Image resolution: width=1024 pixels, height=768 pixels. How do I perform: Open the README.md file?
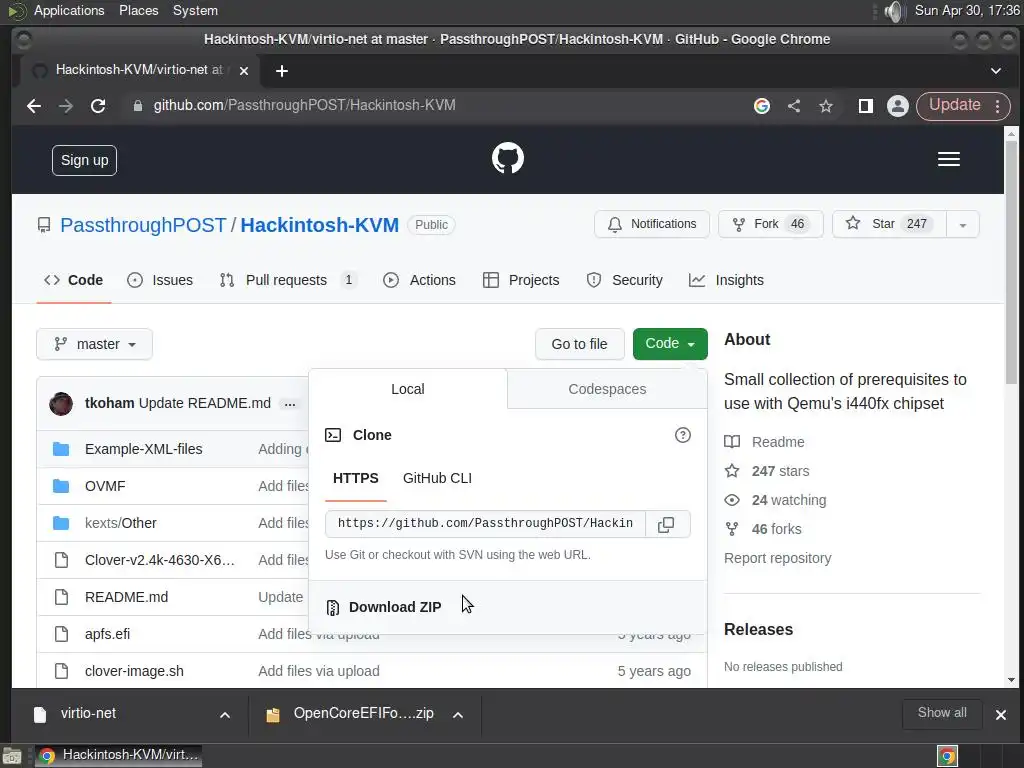coord(126,598)
